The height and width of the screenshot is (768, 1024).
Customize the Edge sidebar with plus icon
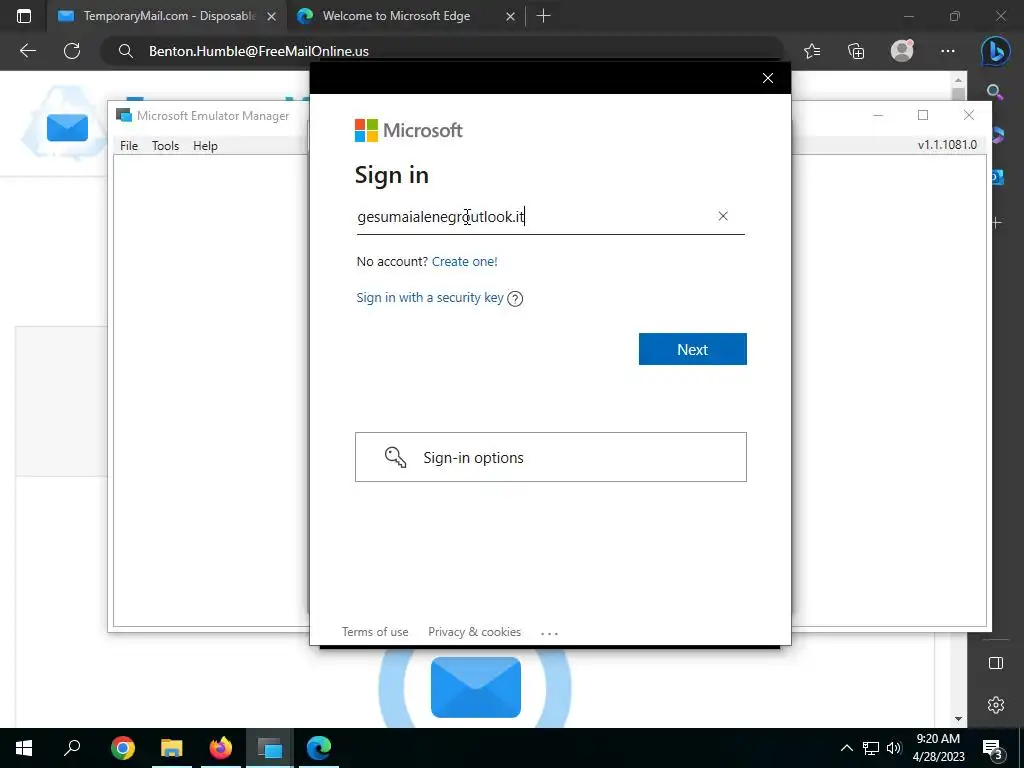pyautogui.click(x=997, y=223)
